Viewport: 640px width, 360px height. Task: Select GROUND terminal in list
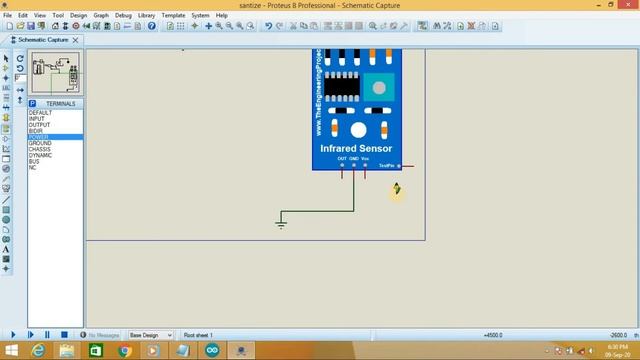tap(56, 143)
